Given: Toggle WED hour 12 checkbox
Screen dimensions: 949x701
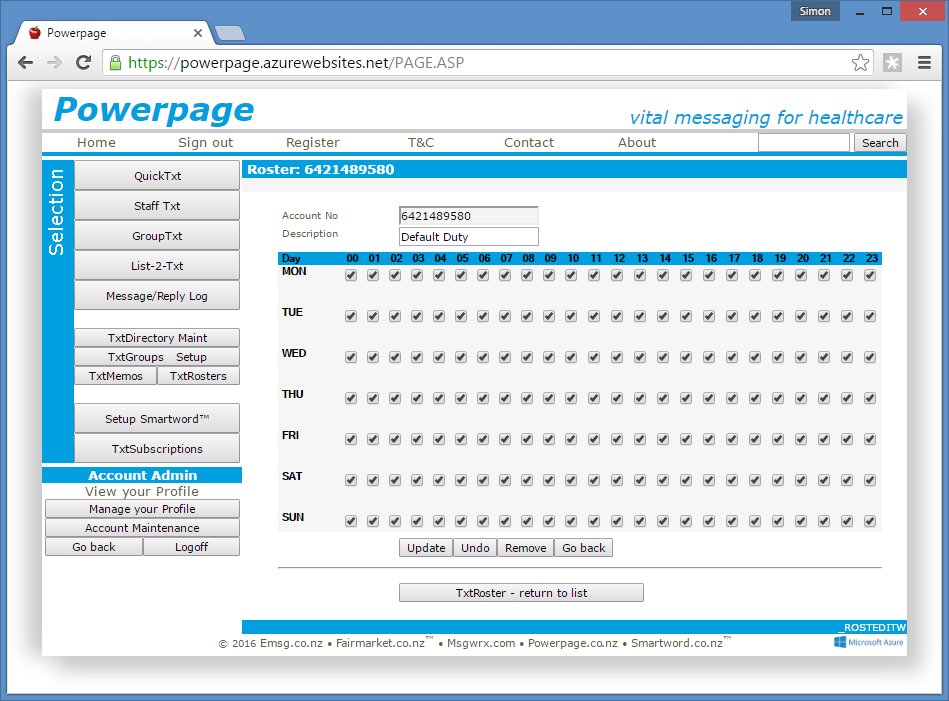Looking at the screenshot, I should click(x=617, y=357).
